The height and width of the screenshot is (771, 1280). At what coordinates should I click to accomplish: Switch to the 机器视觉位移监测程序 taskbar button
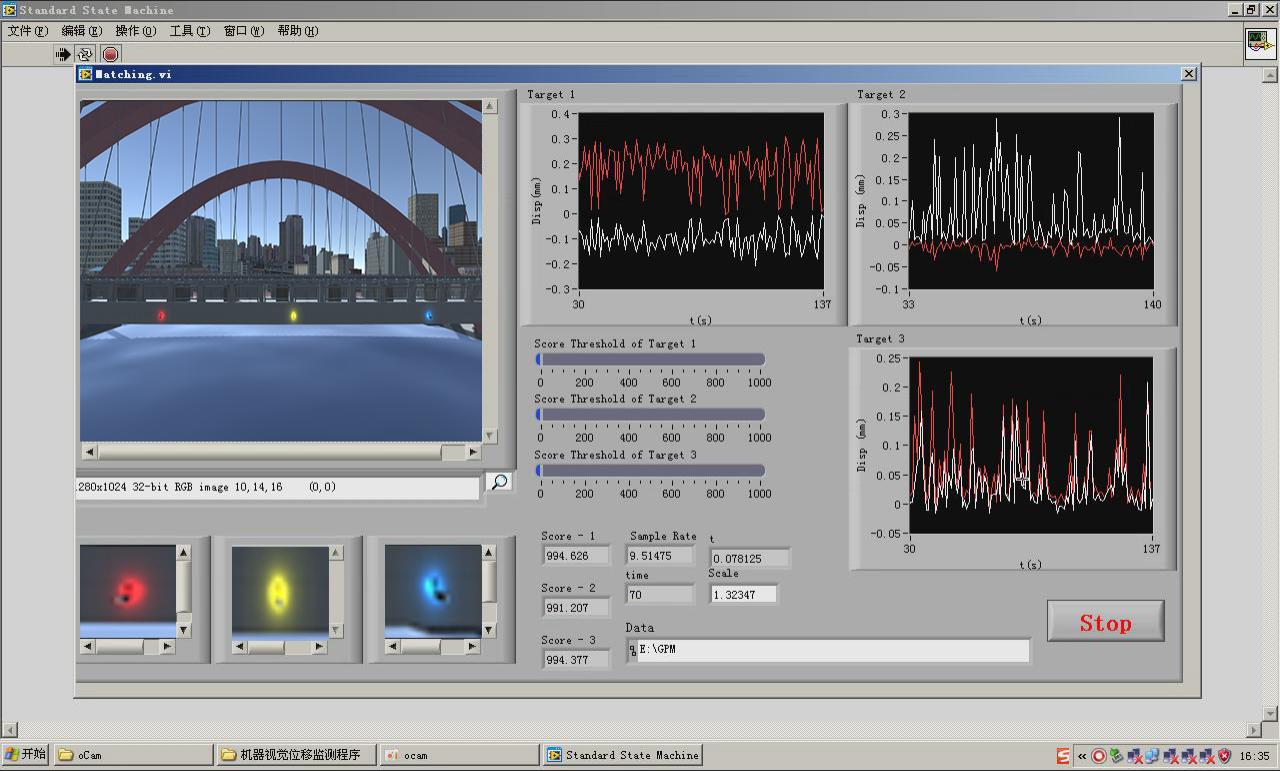point(296,755)
